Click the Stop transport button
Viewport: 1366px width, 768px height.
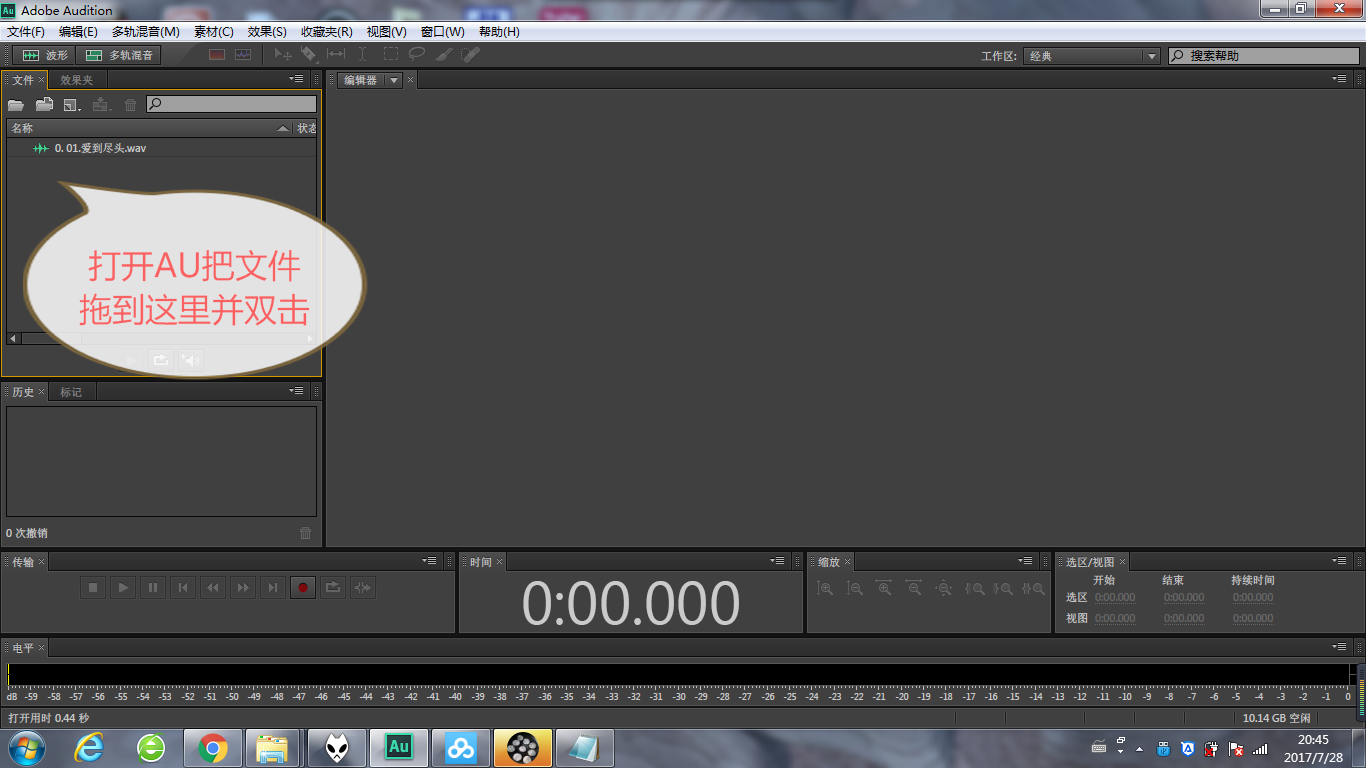pos(93,588)
